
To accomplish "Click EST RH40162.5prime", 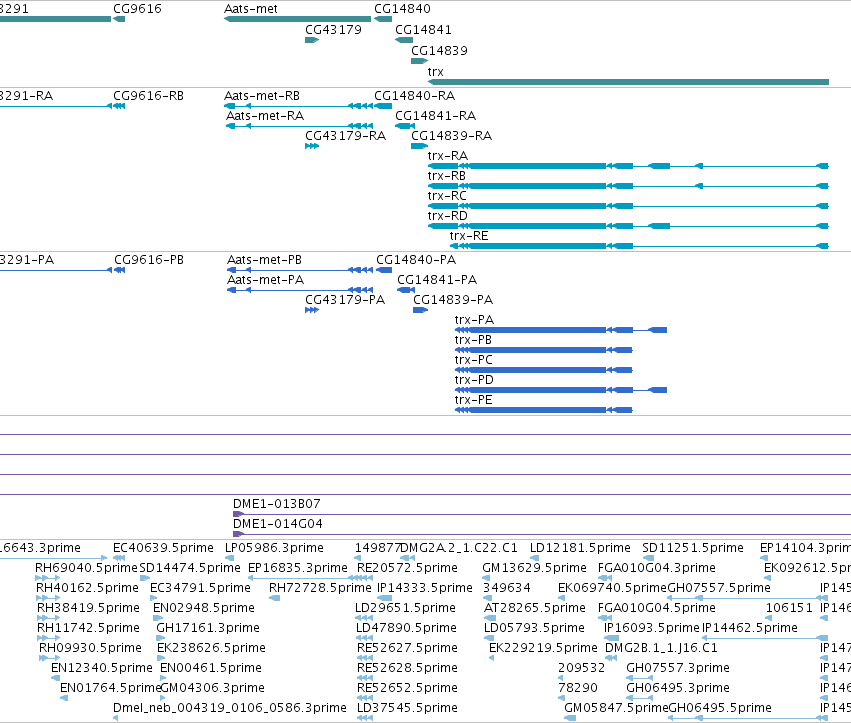I will tap(87, 588).
